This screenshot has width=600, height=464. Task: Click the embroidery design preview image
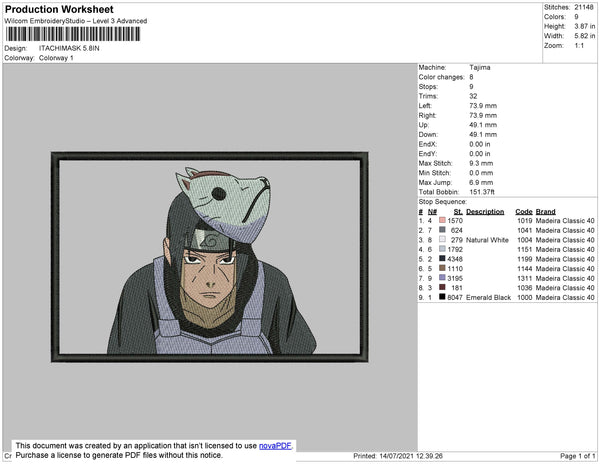click(x=210, y=257)
